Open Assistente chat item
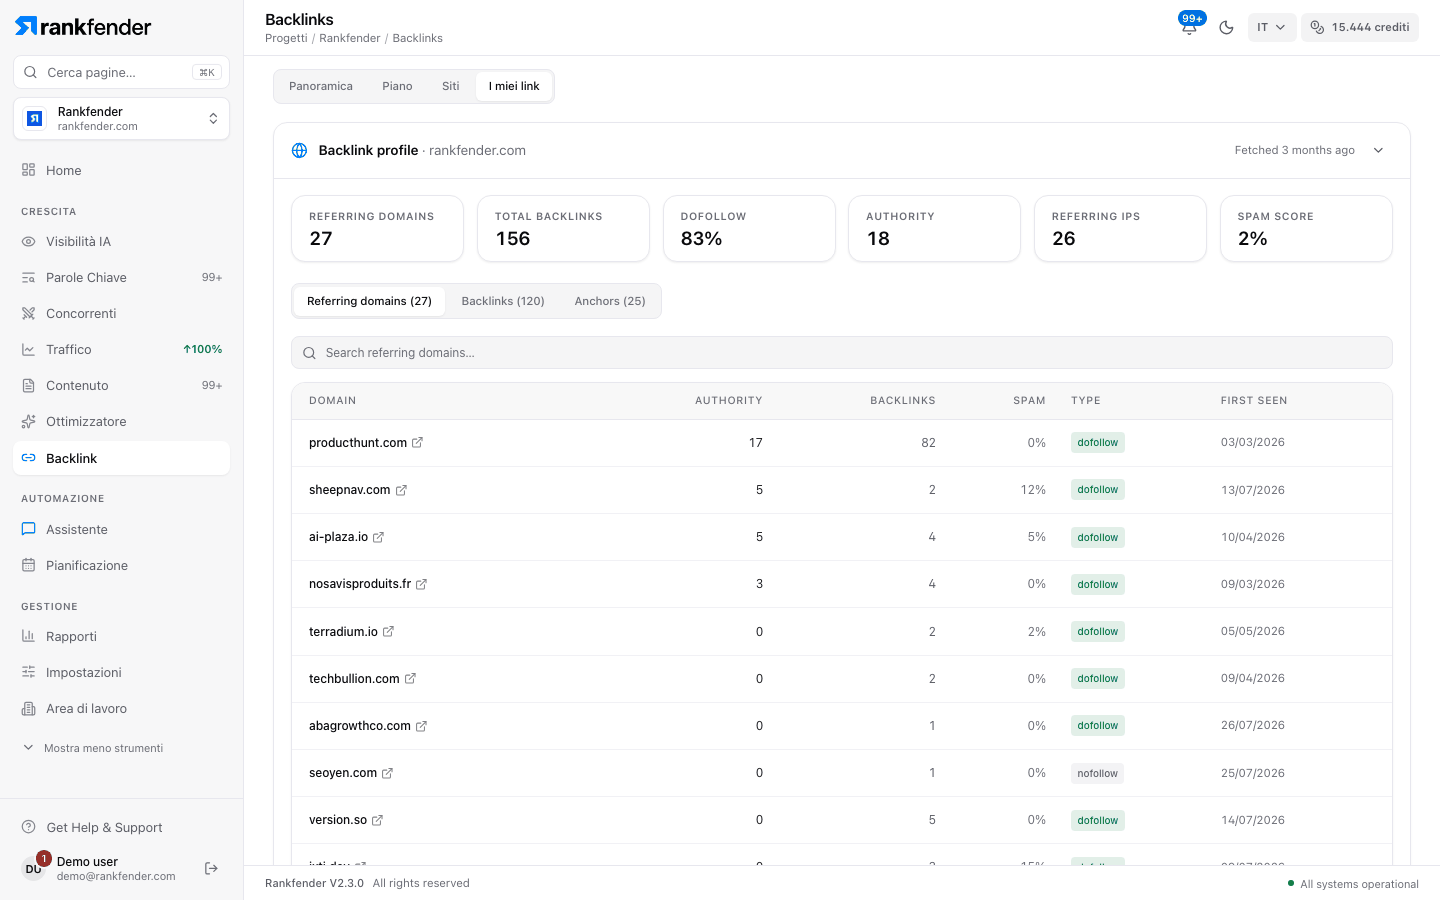 tap(122, 530)
